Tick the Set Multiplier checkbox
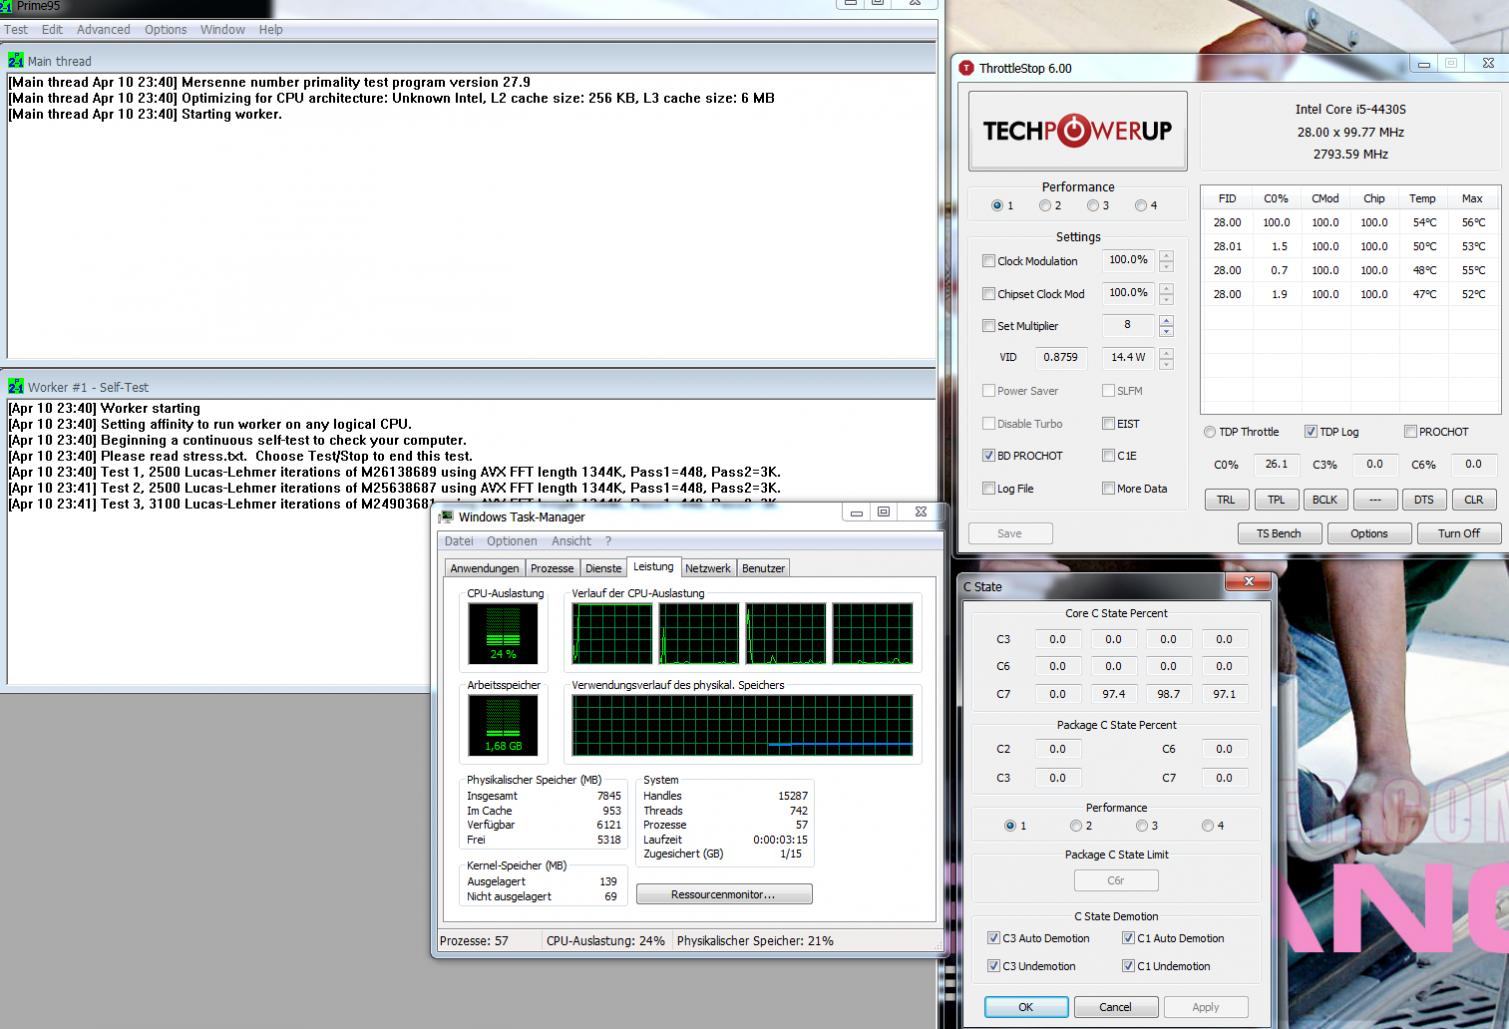This screenshot has height=1029, width=1509. tap(988, 326)
